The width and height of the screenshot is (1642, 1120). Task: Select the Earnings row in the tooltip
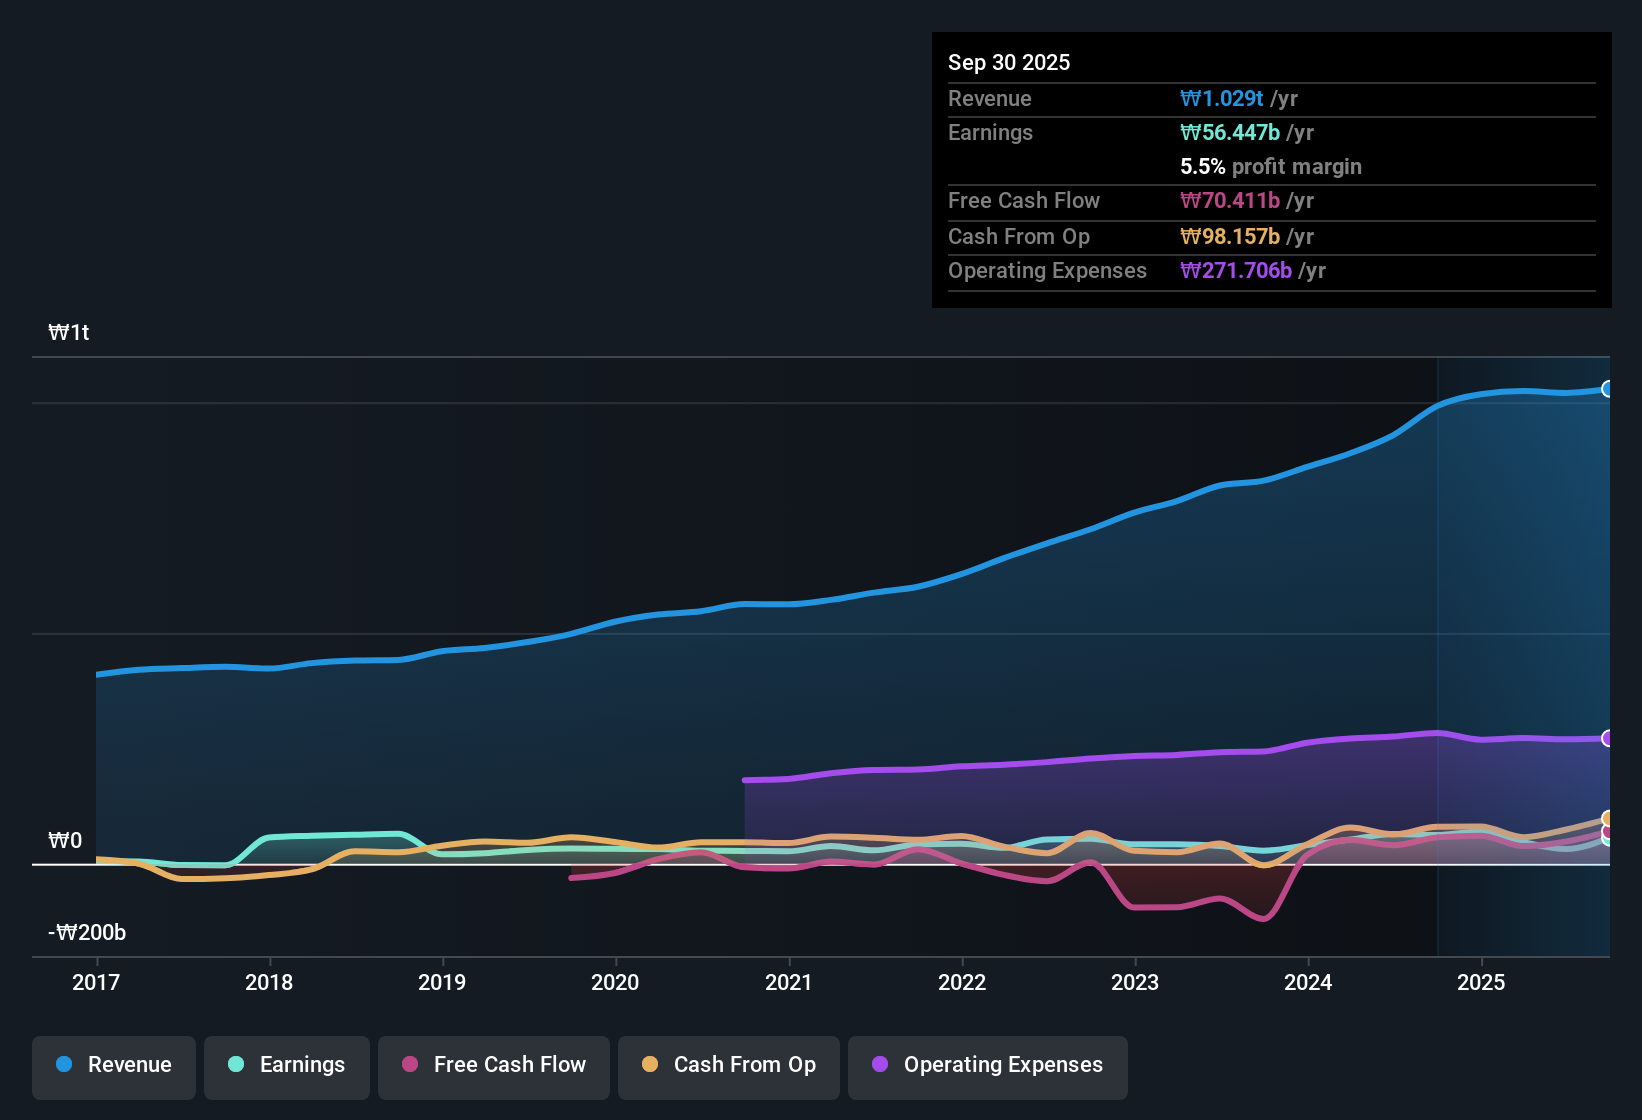point(1271,132)
